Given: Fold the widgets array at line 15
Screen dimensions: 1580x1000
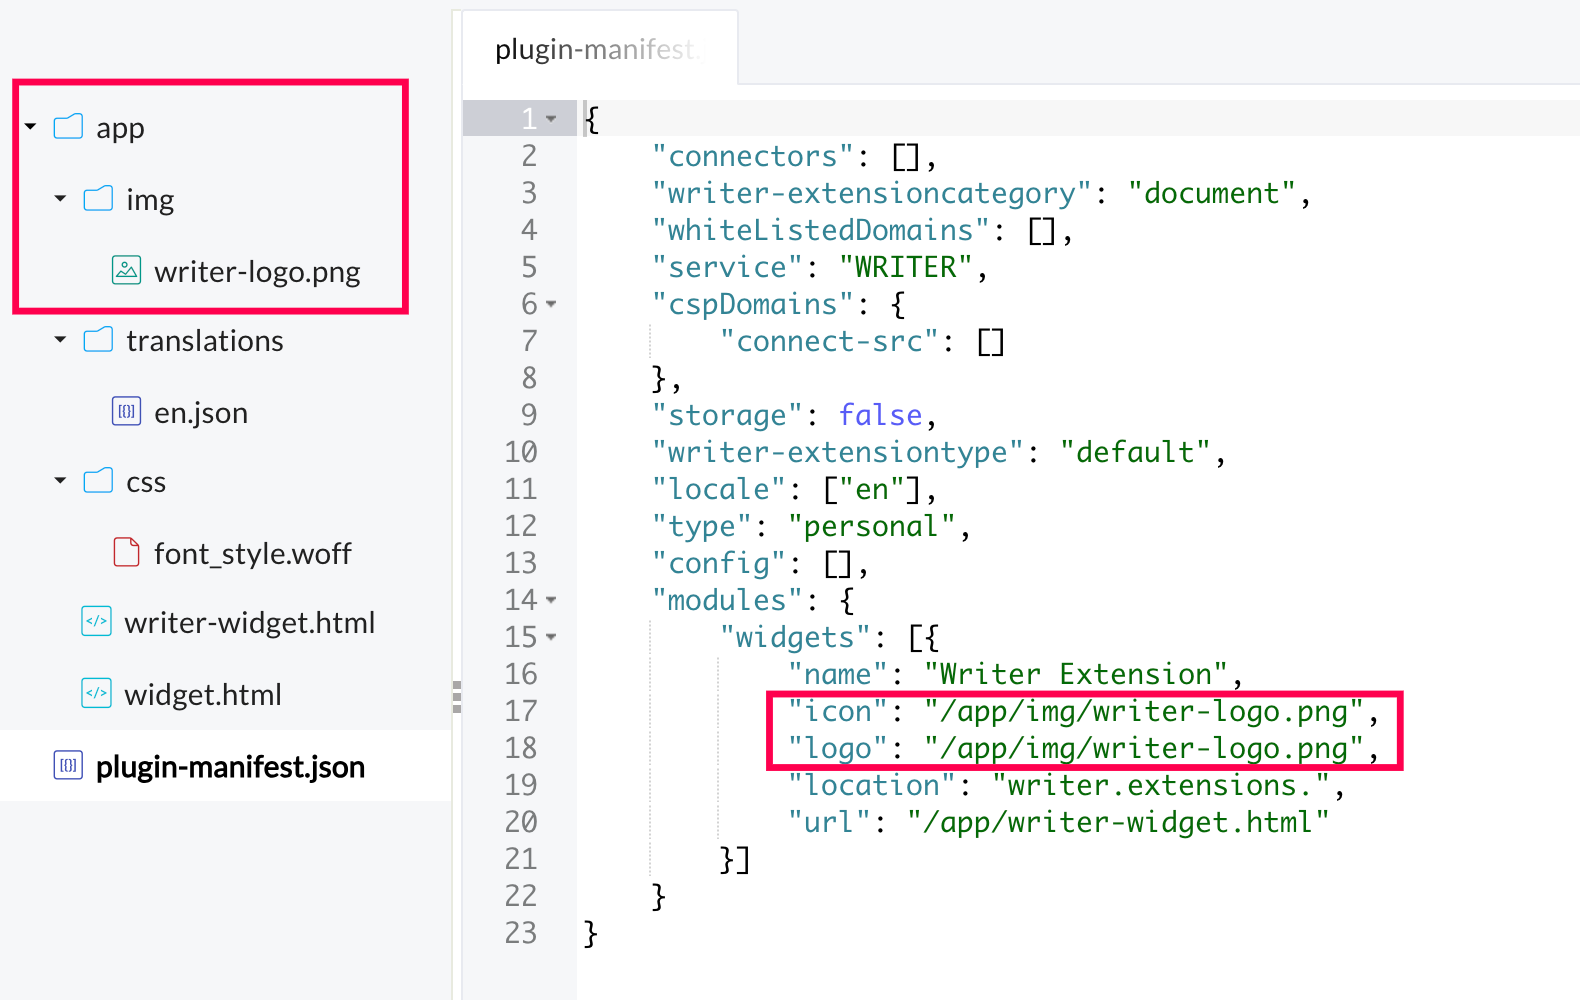Looking at the screenshot, I should click(551, 637).
